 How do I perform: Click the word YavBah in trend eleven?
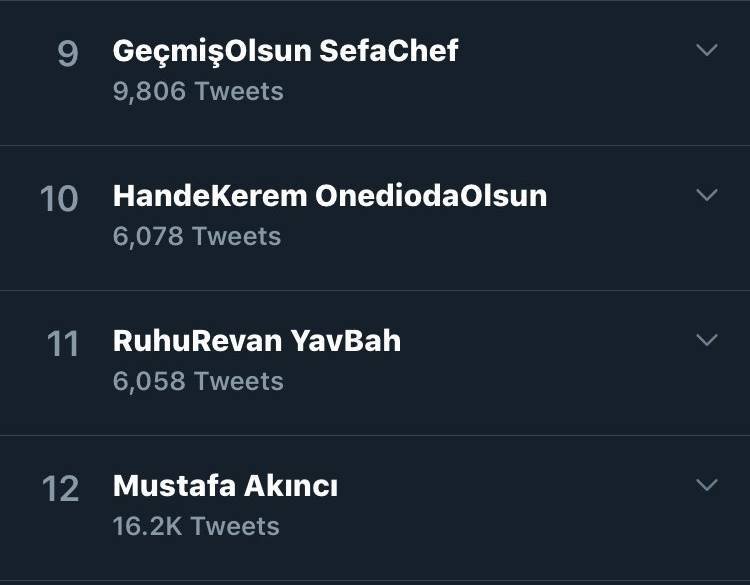pyautogui.click(x=346, y=341)
